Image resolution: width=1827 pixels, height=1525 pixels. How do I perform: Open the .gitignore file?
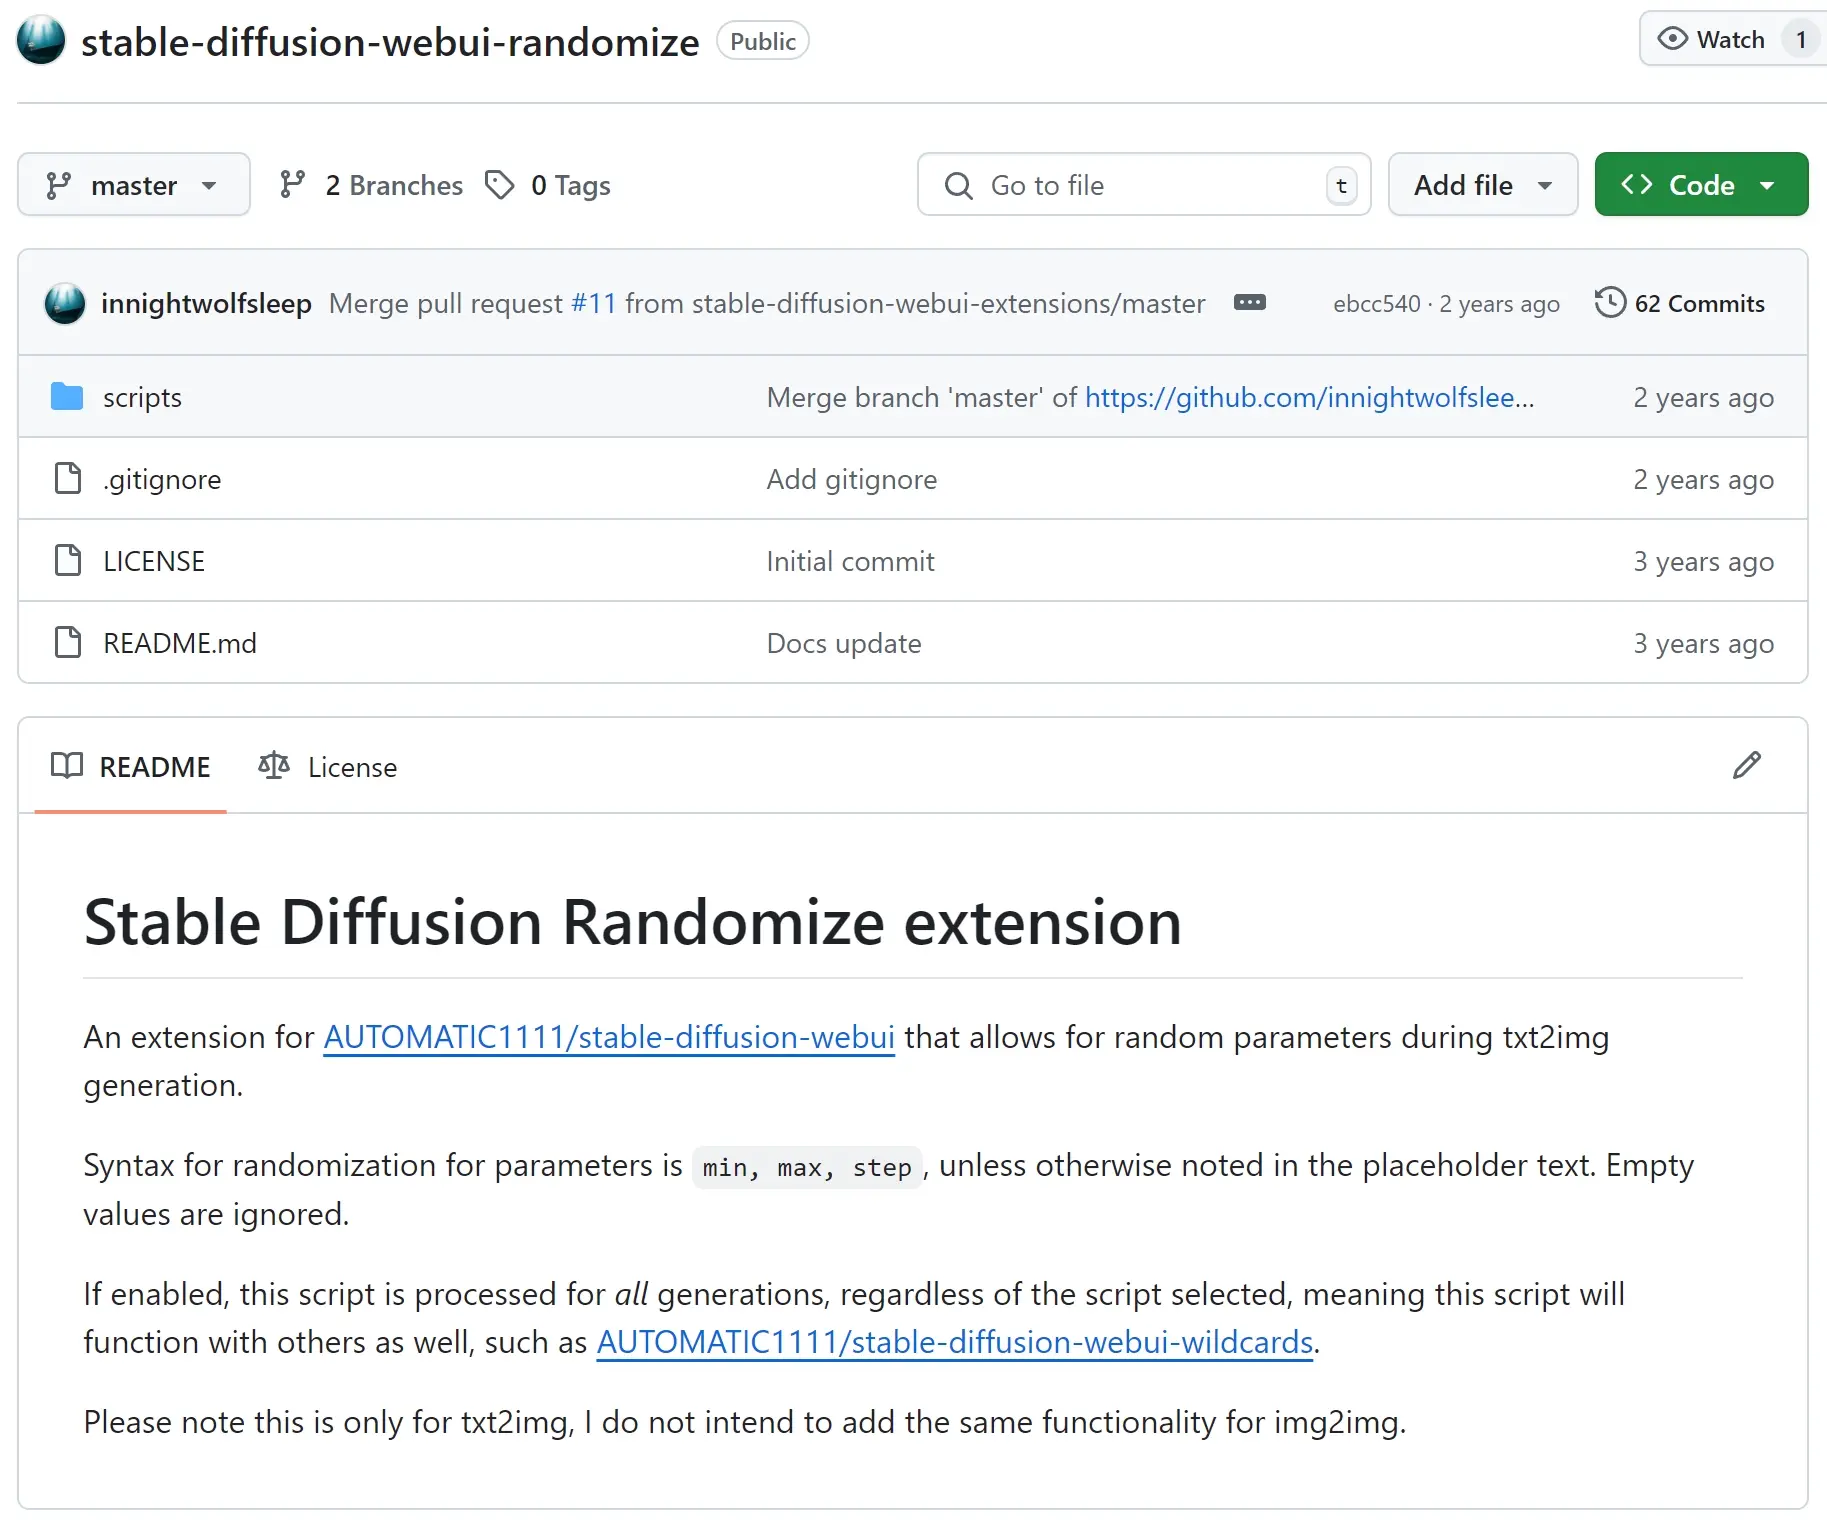point(162,480)
